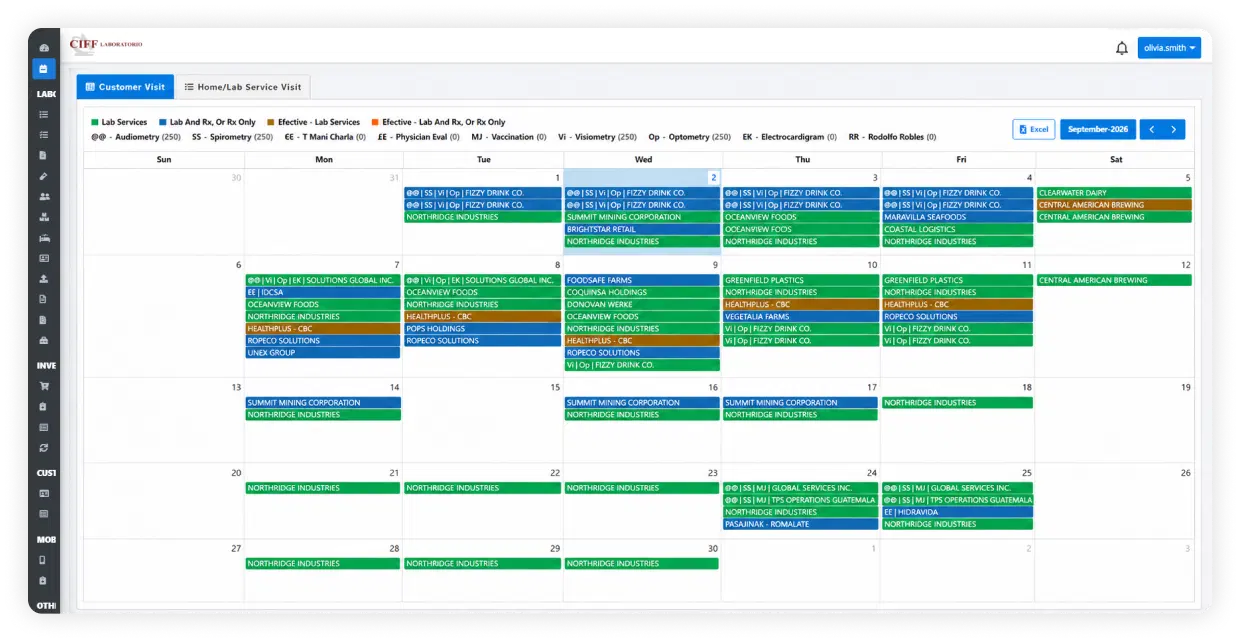Select day number 19 on the calendar
This screenshot has width=1241, height=642.
click(1186, 387)
